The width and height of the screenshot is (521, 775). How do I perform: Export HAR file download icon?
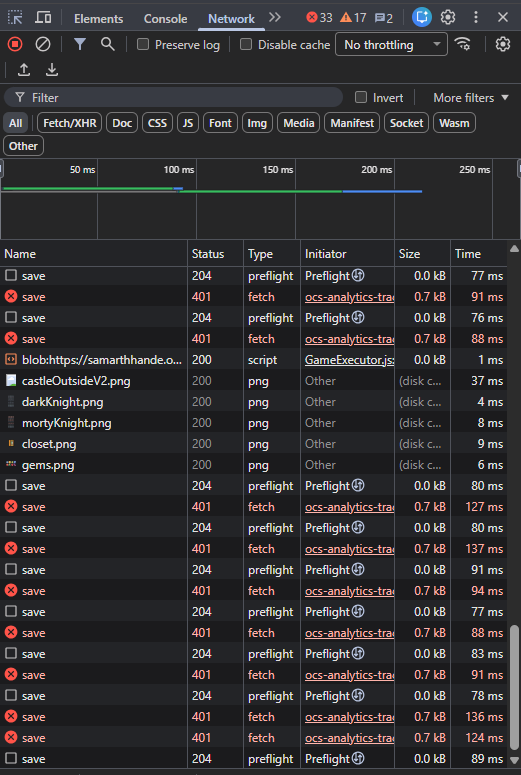point(52,70)
